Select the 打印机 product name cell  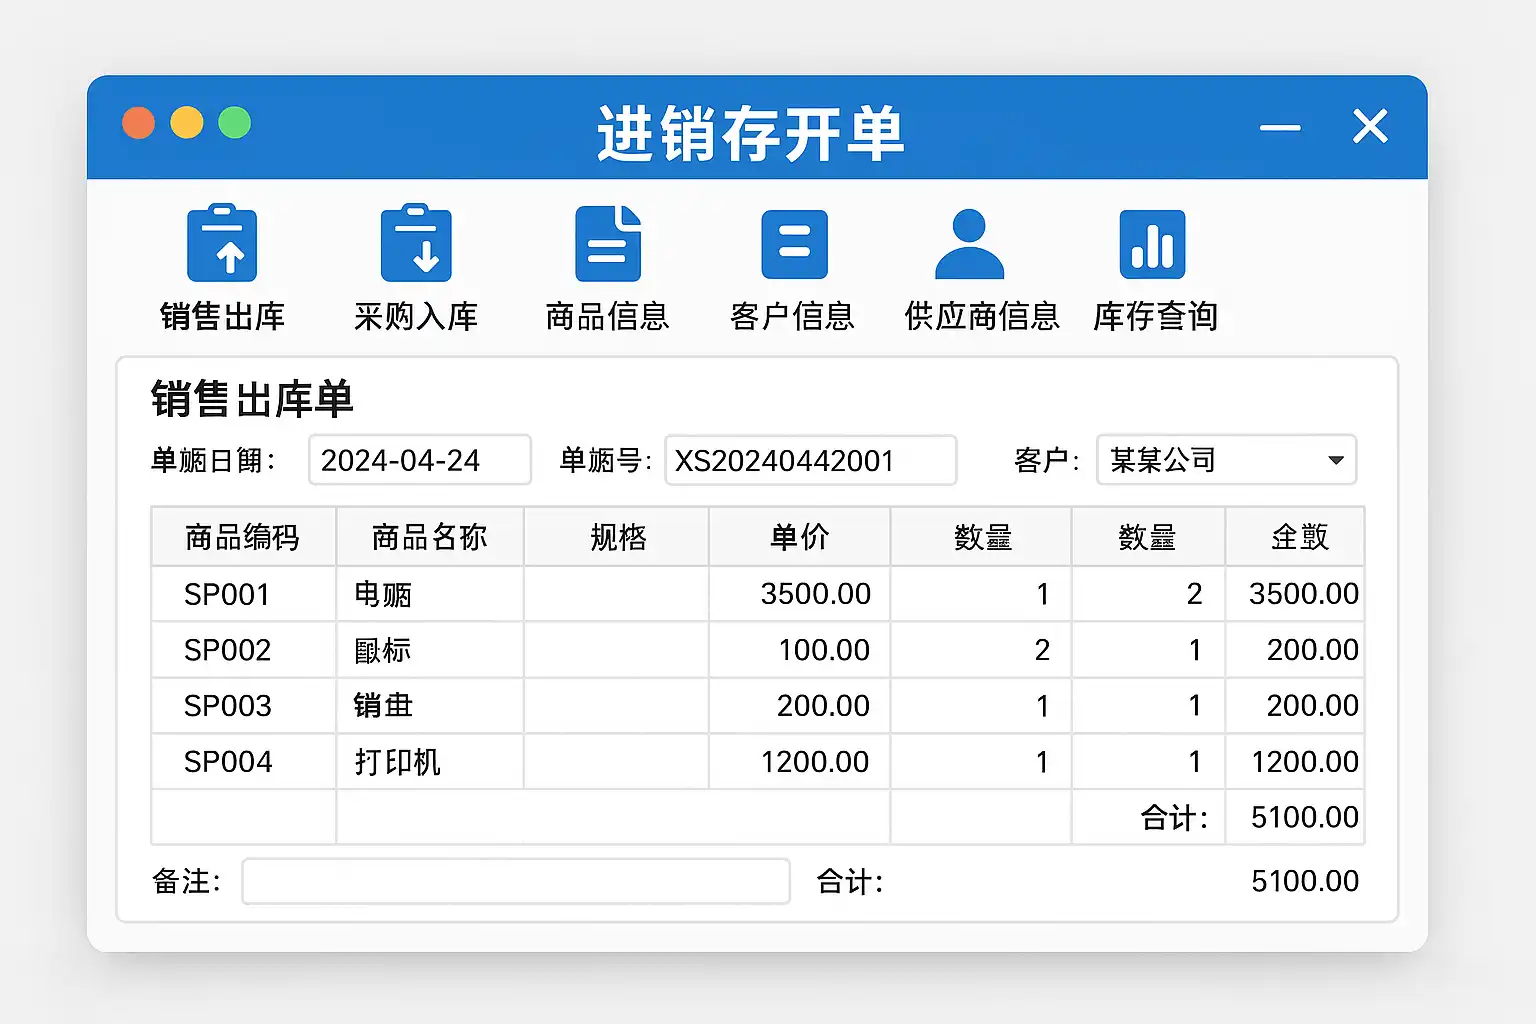pyautogui.click(x=429, y=762)
